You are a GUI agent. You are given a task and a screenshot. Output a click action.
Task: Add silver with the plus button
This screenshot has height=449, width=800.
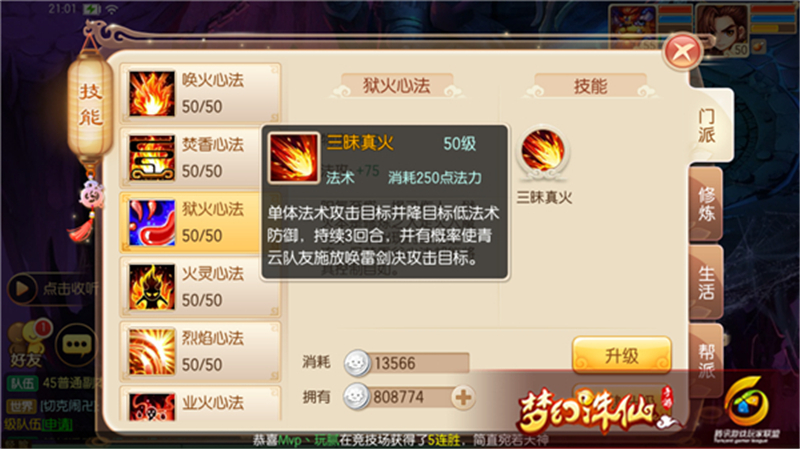[x=463, y=397]
